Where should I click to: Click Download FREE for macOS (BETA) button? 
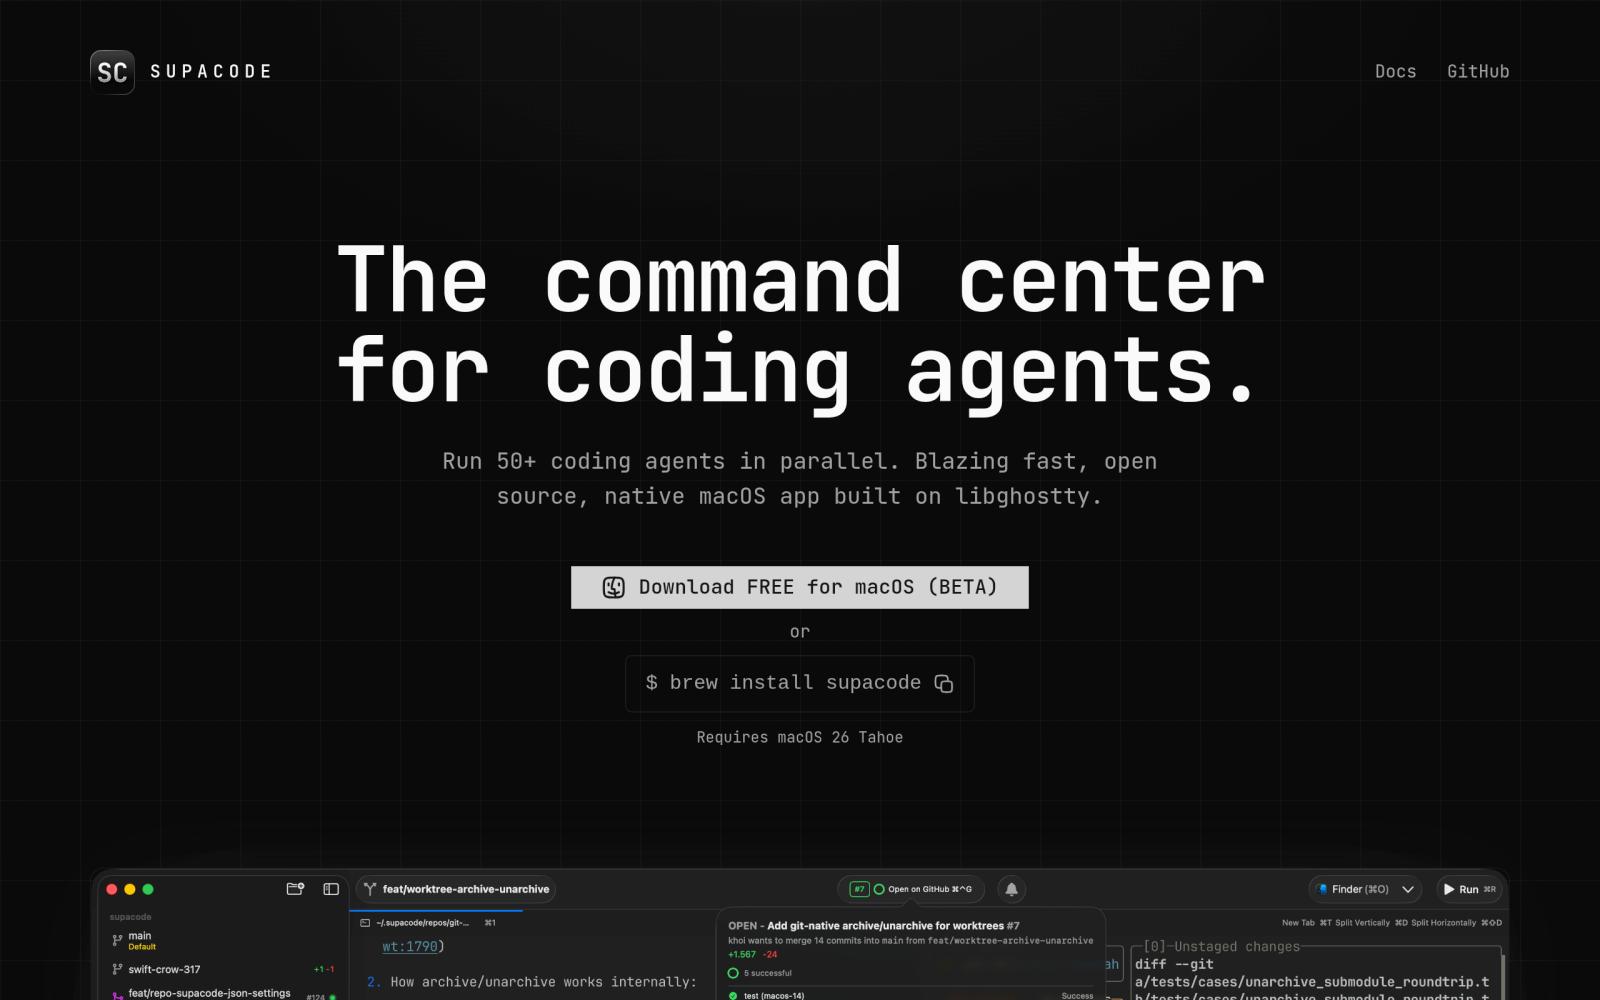[x=800, y=587]
